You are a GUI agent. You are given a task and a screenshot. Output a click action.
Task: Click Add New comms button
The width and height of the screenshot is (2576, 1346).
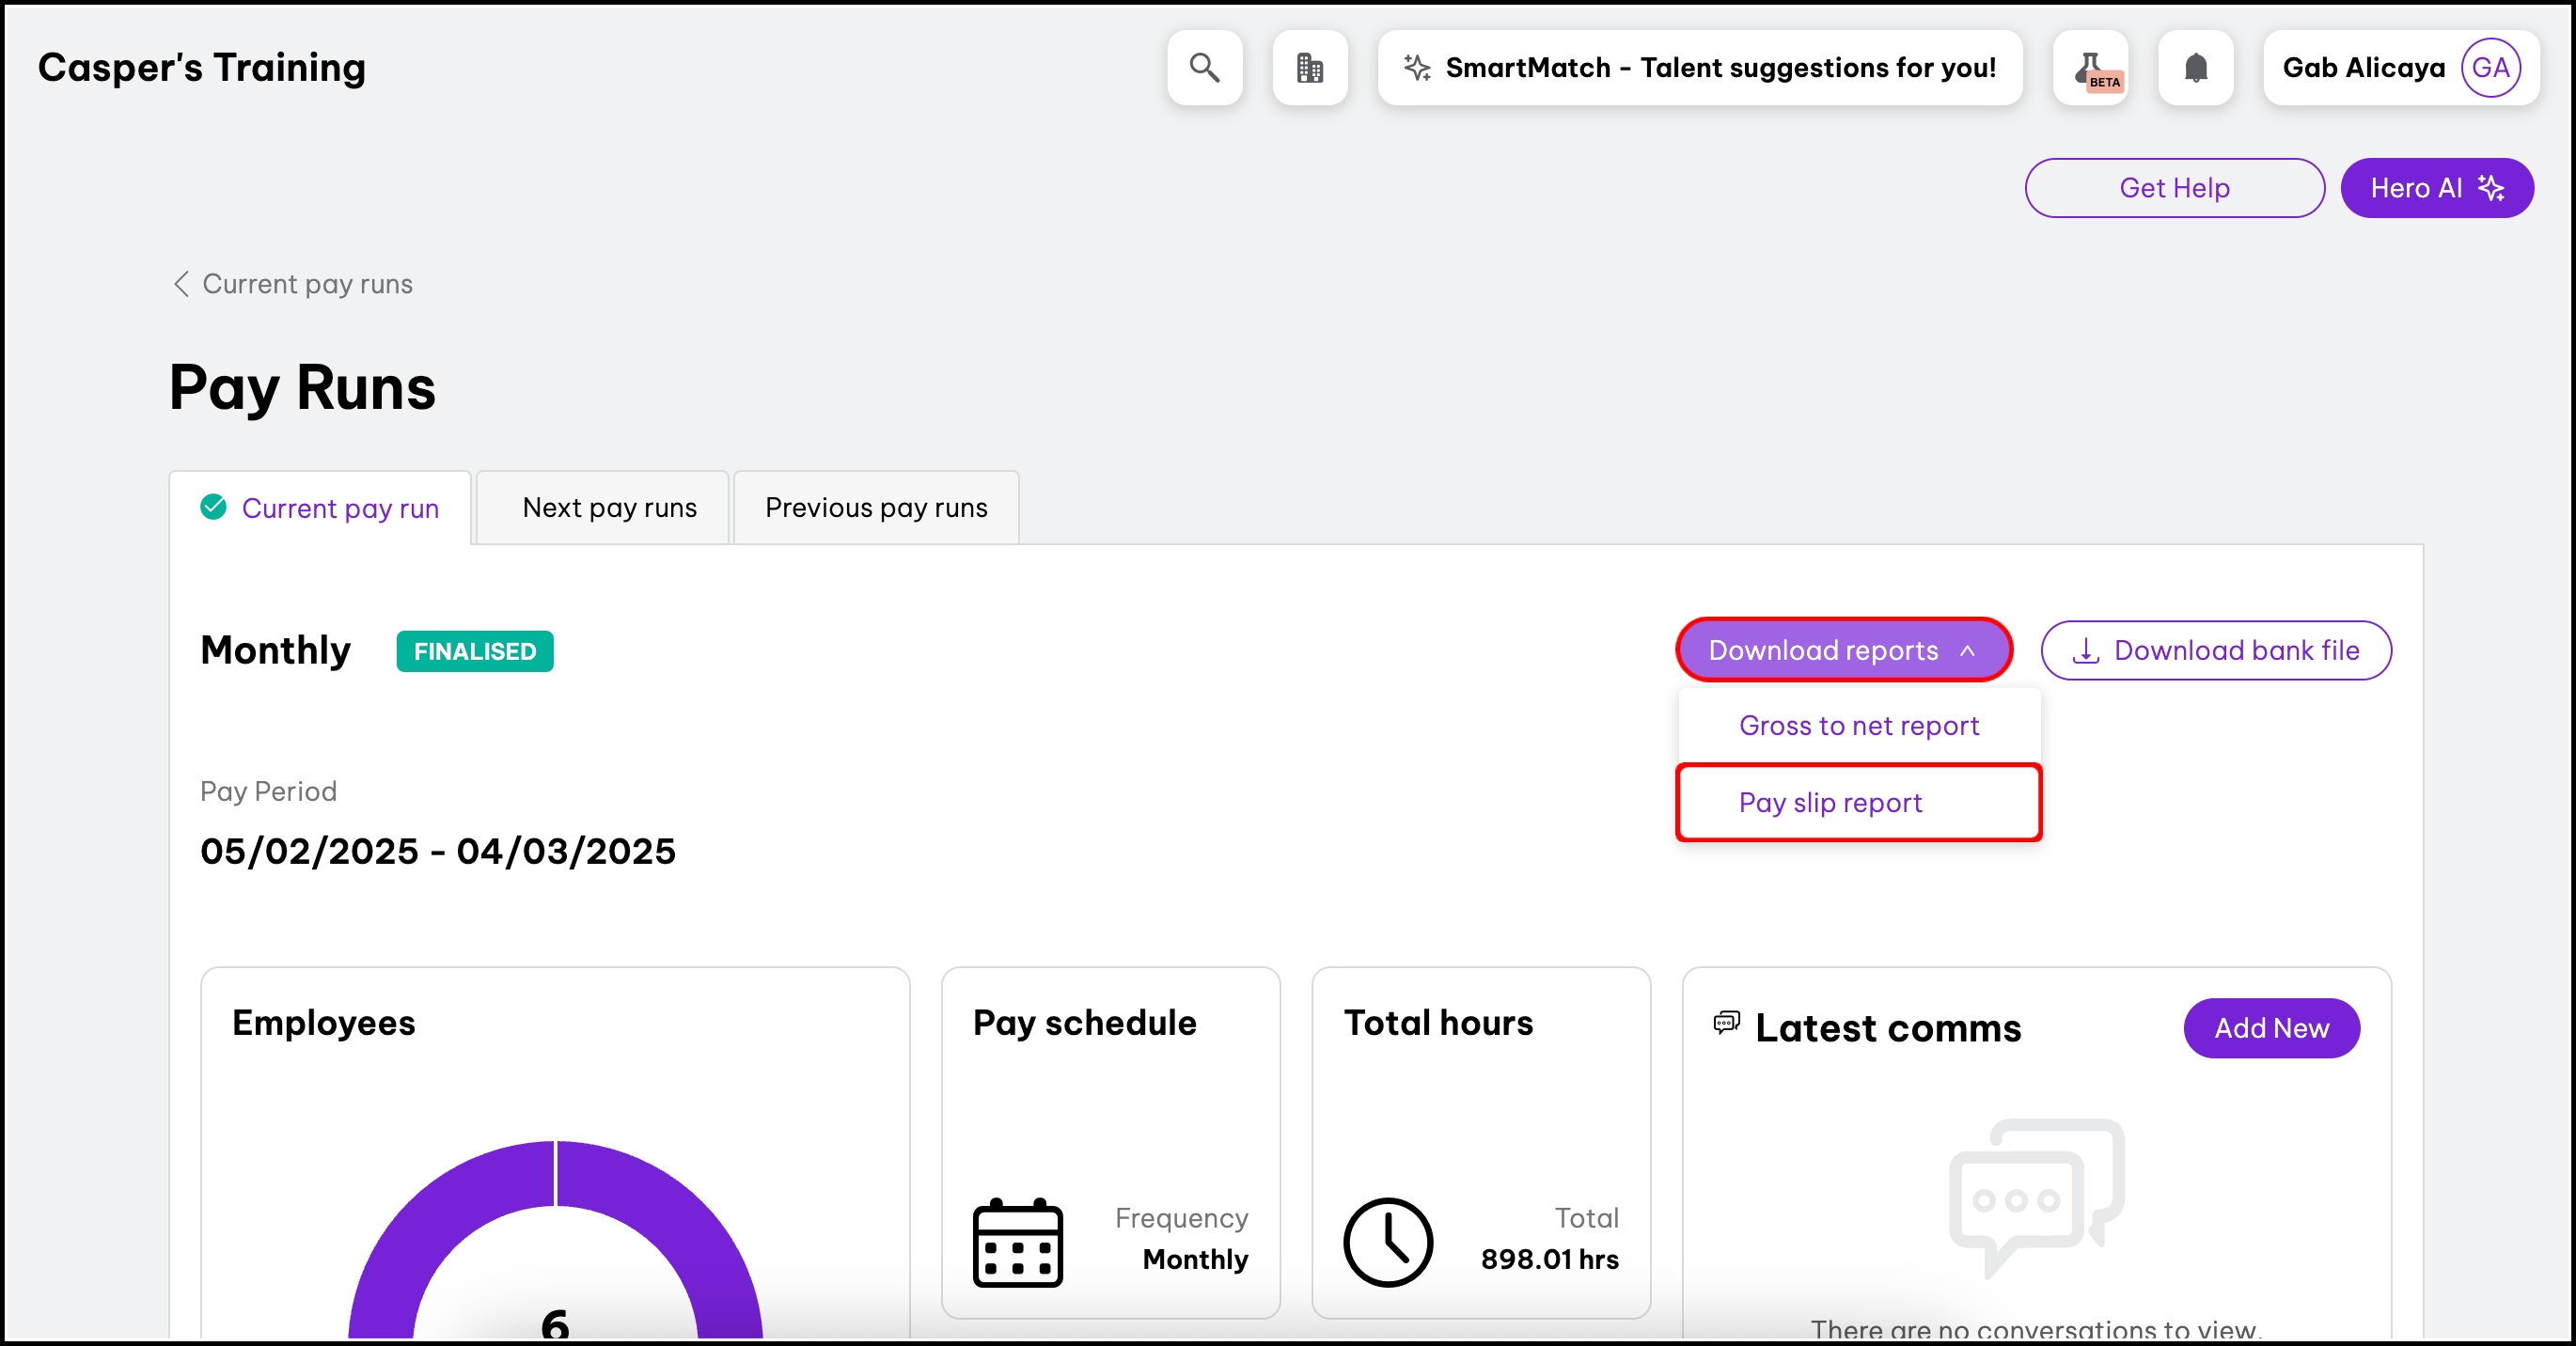coord(2271,1028)
